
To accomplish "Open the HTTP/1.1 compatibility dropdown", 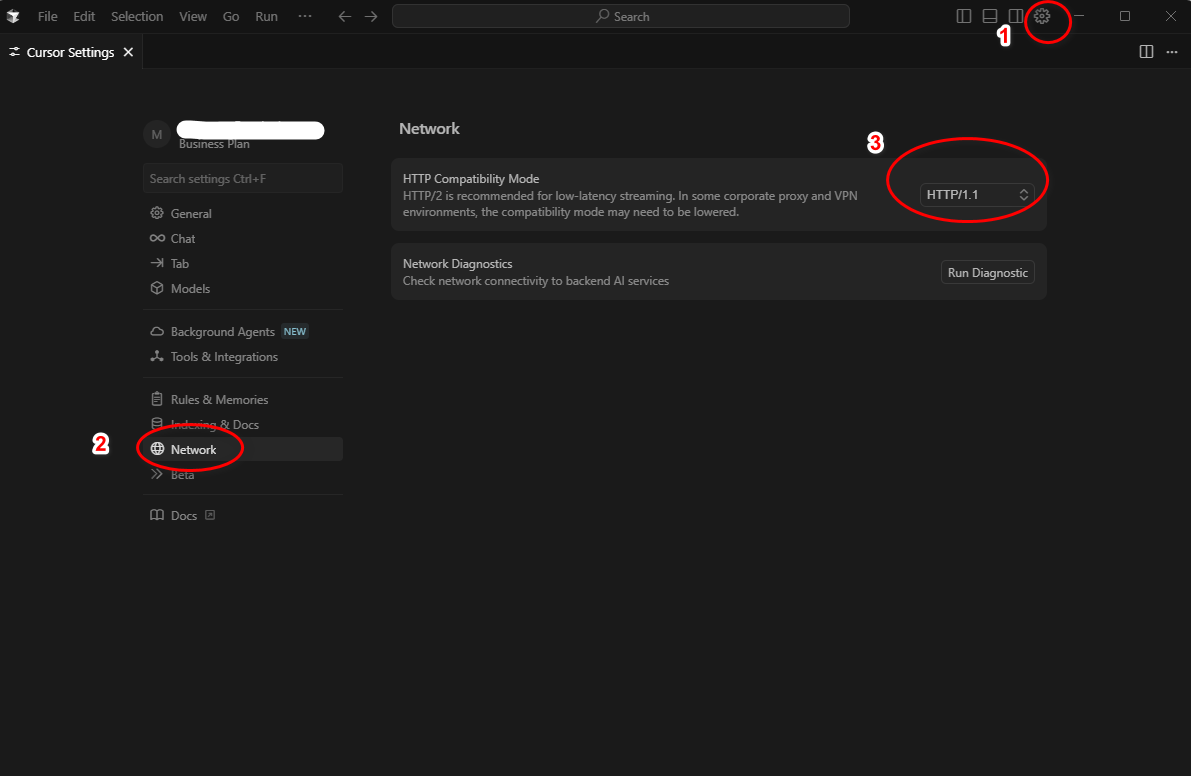I will point(977,194).
